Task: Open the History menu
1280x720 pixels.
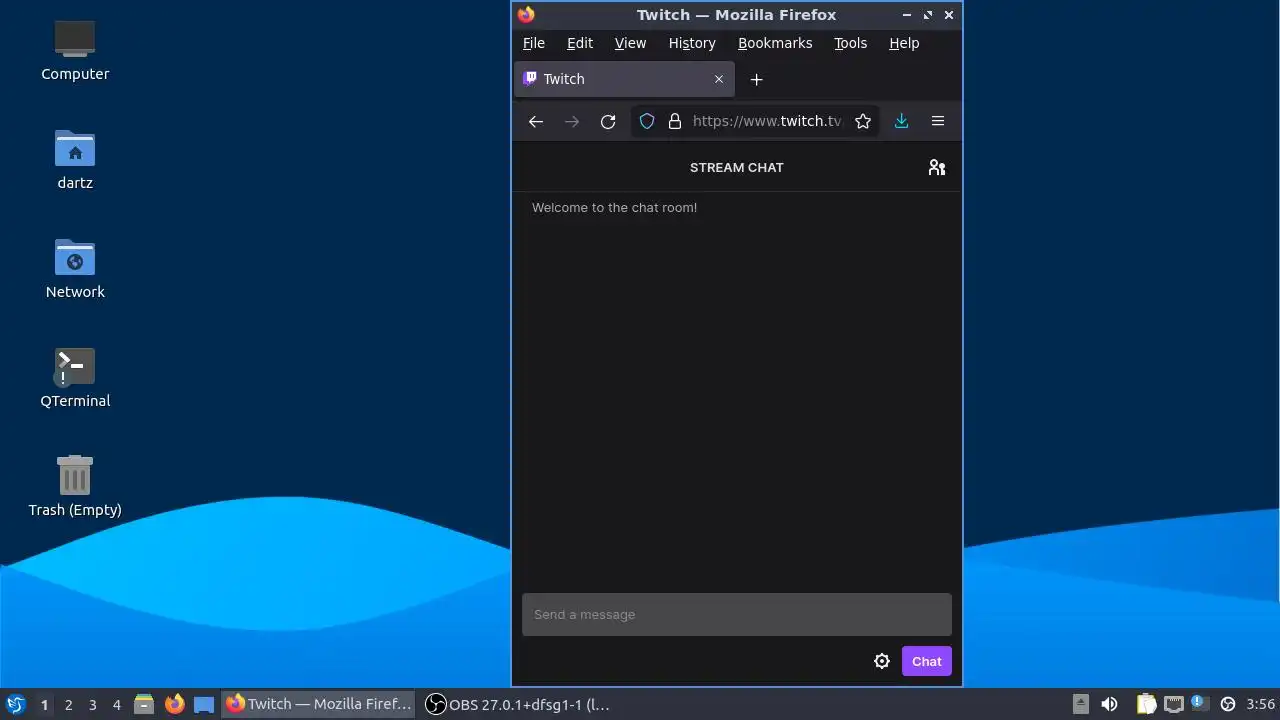Action: 692,43
